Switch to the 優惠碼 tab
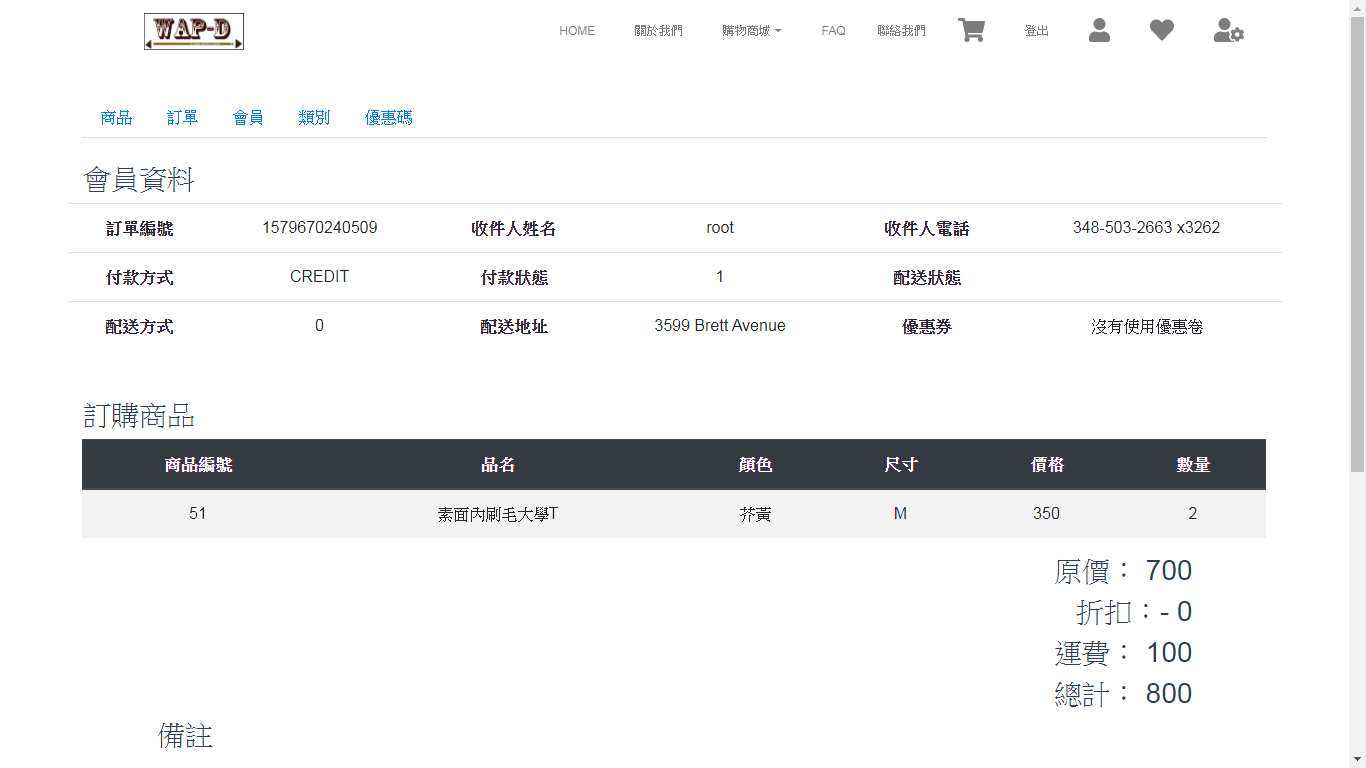The width and height of the screenshot is (1366, 768). pos(388,118)
